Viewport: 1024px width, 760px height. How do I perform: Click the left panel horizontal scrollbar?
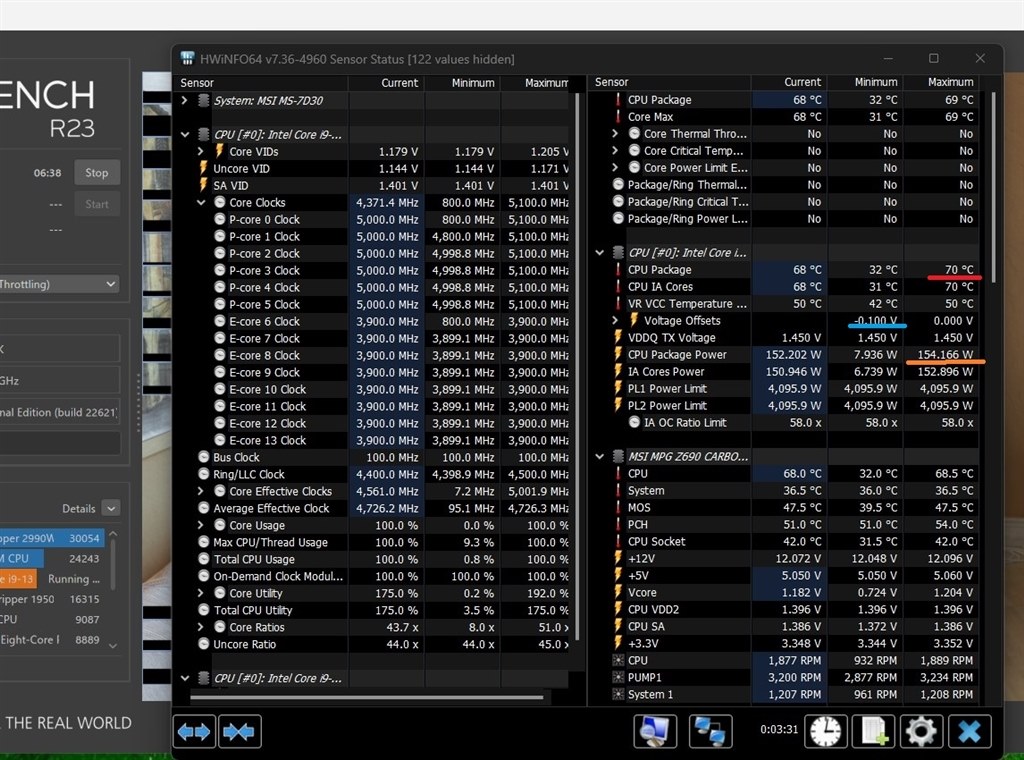click(x=366, y=698)
